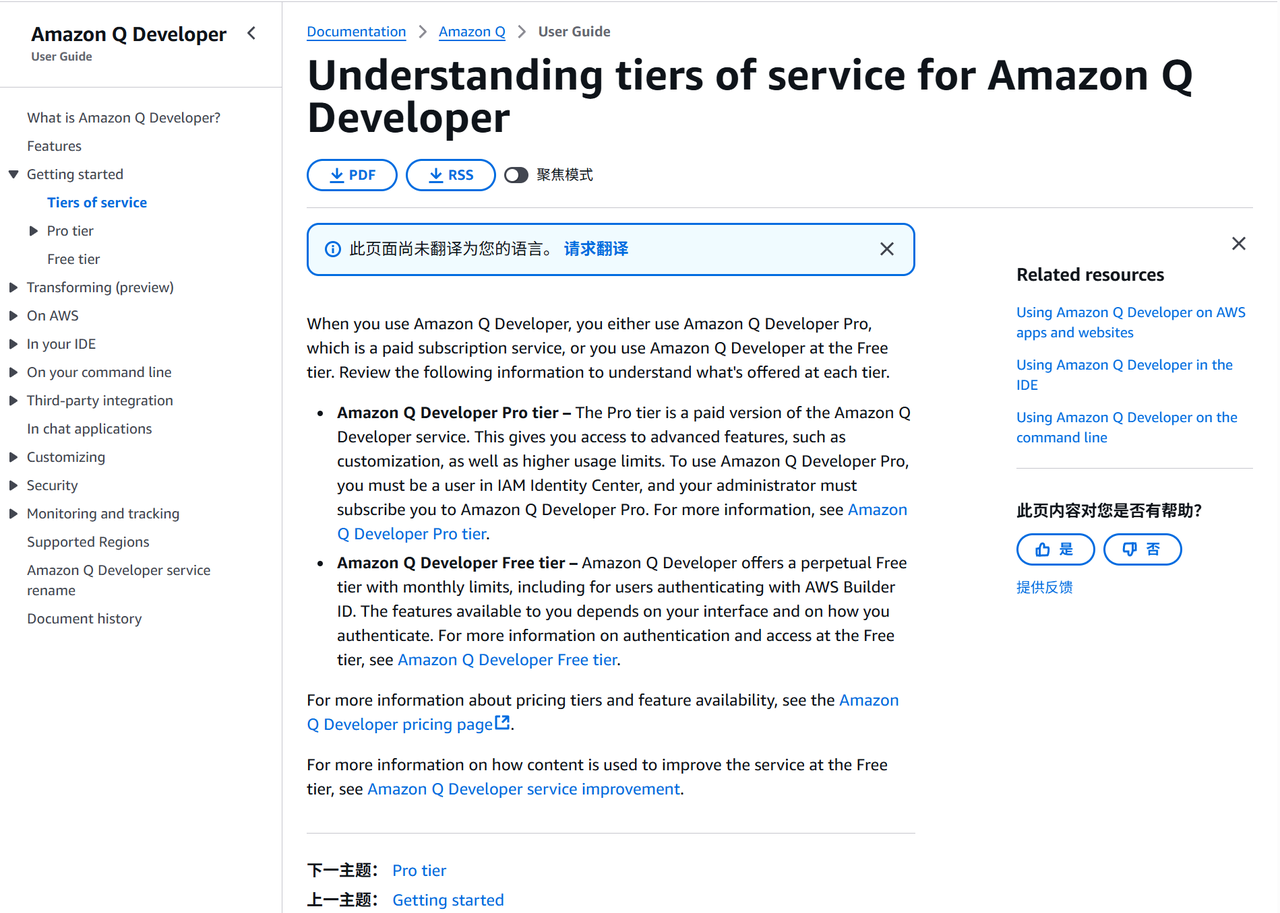This screenshot has height=913, width=1280.
Task: Collapse the Getting started section
Action: pos(14,174)
